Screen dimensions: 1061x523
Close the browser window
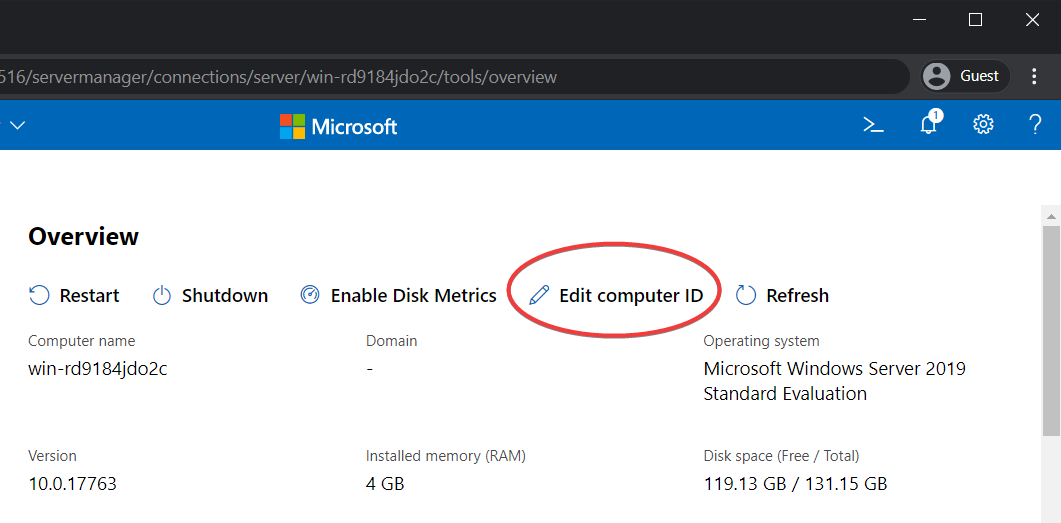pyautogui.click(x=1032, y=20)
